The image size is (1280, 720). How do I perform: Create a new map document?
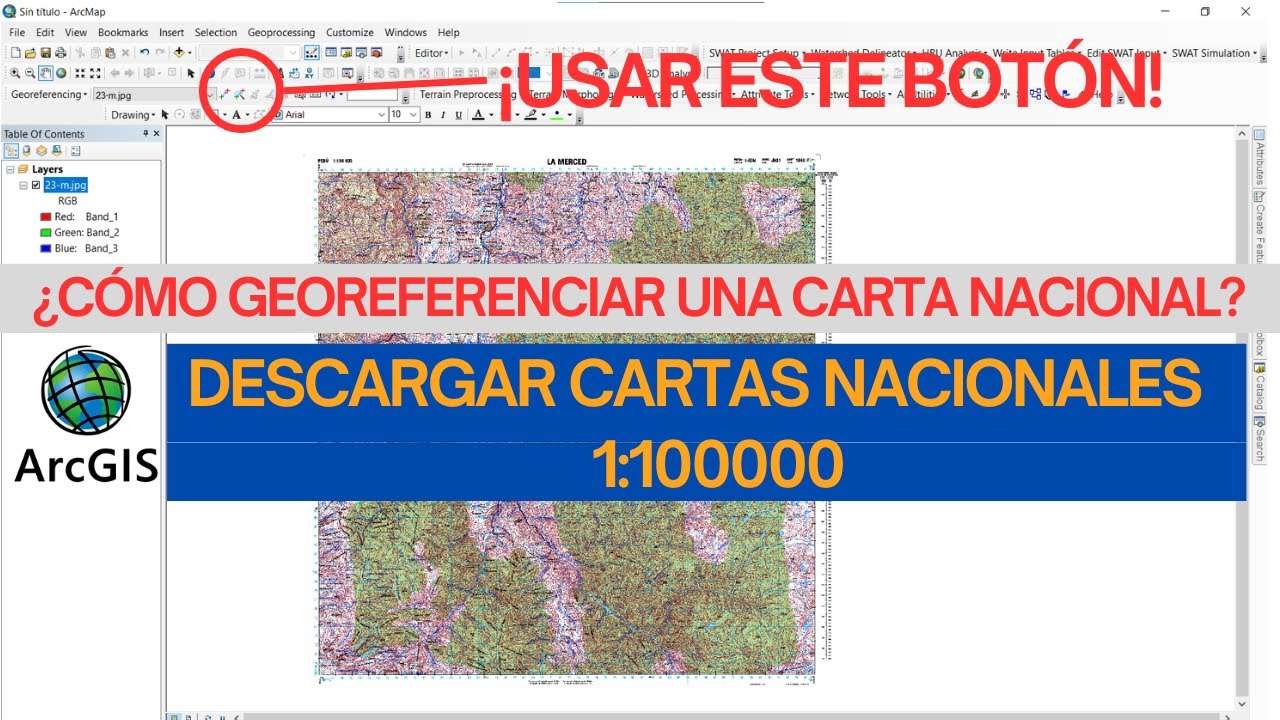point(16,53)
